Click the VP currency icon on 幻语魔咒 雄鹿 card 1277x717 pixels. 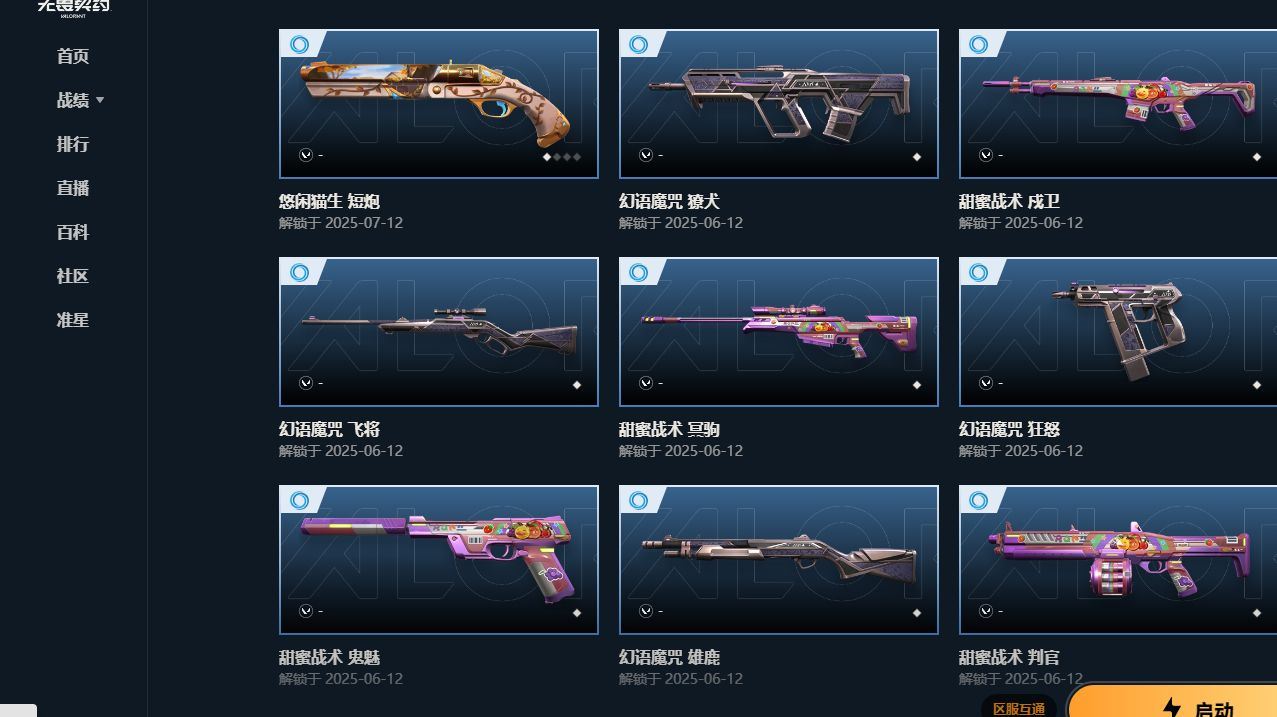coord(646,611)
